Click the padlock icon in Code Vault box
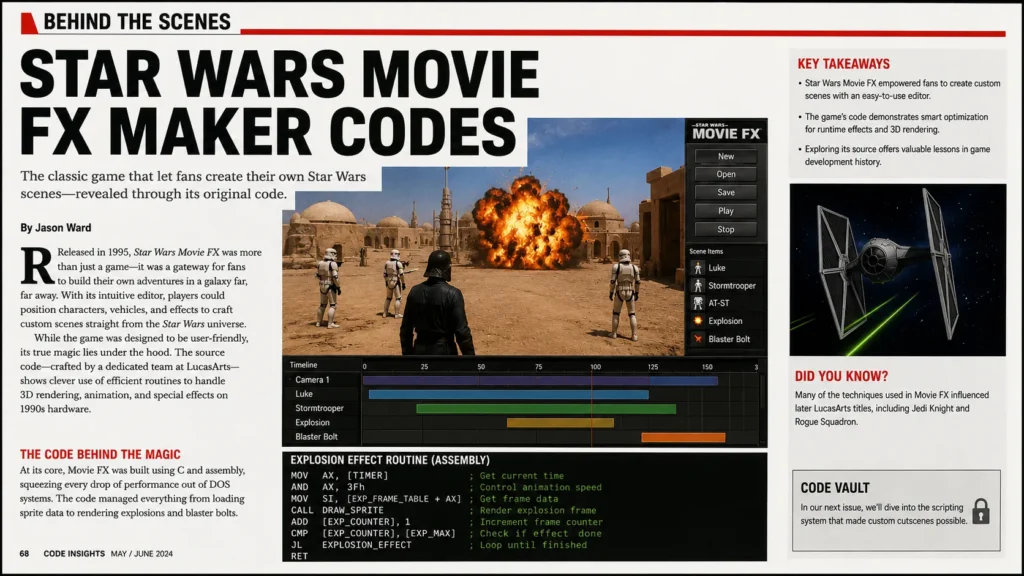 pos(980,511)
